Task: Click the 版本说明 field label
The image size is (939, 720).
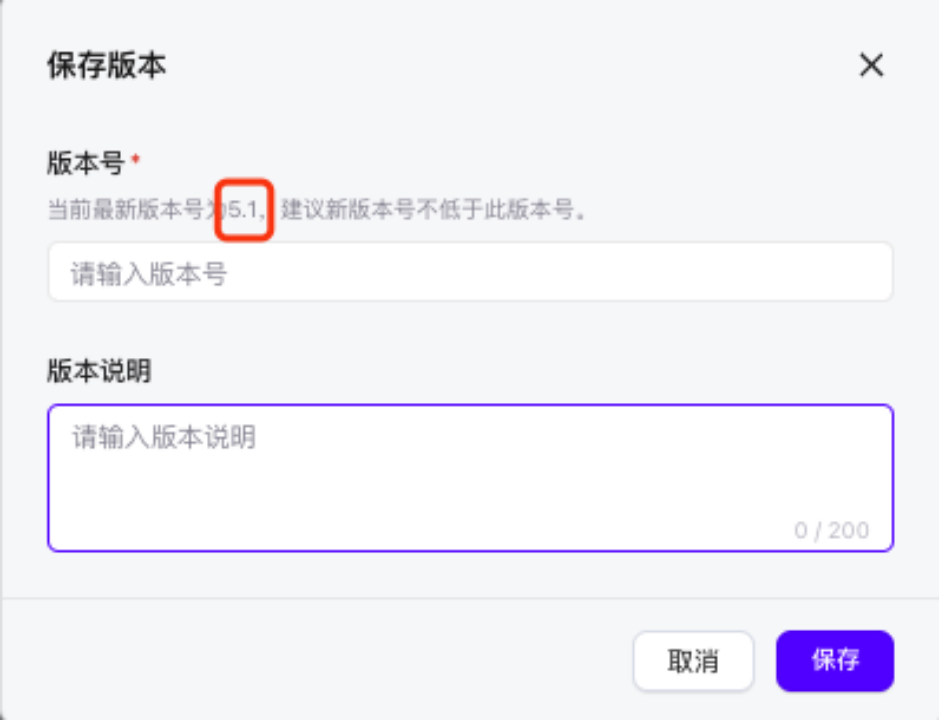Action: pos(99,371)
